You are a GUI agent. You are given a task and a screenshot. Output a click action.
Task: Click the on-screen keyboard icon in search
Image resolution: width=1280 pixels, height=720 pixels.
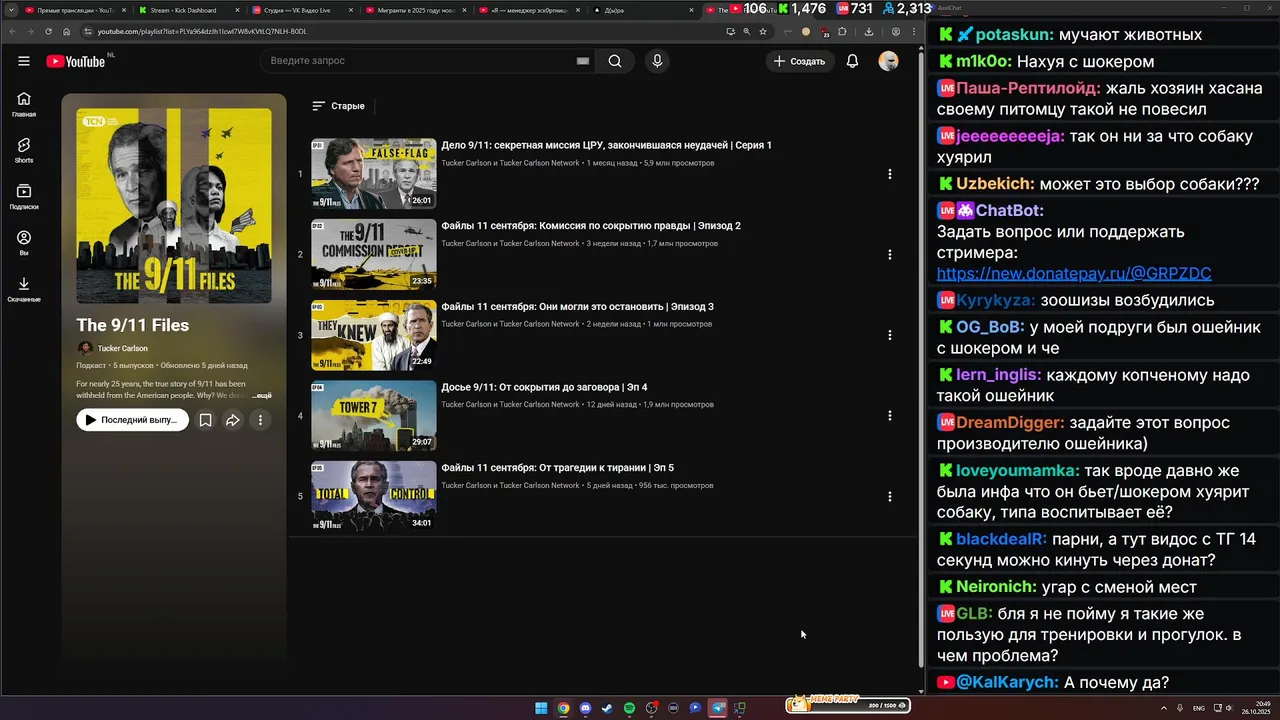[583, 61]
